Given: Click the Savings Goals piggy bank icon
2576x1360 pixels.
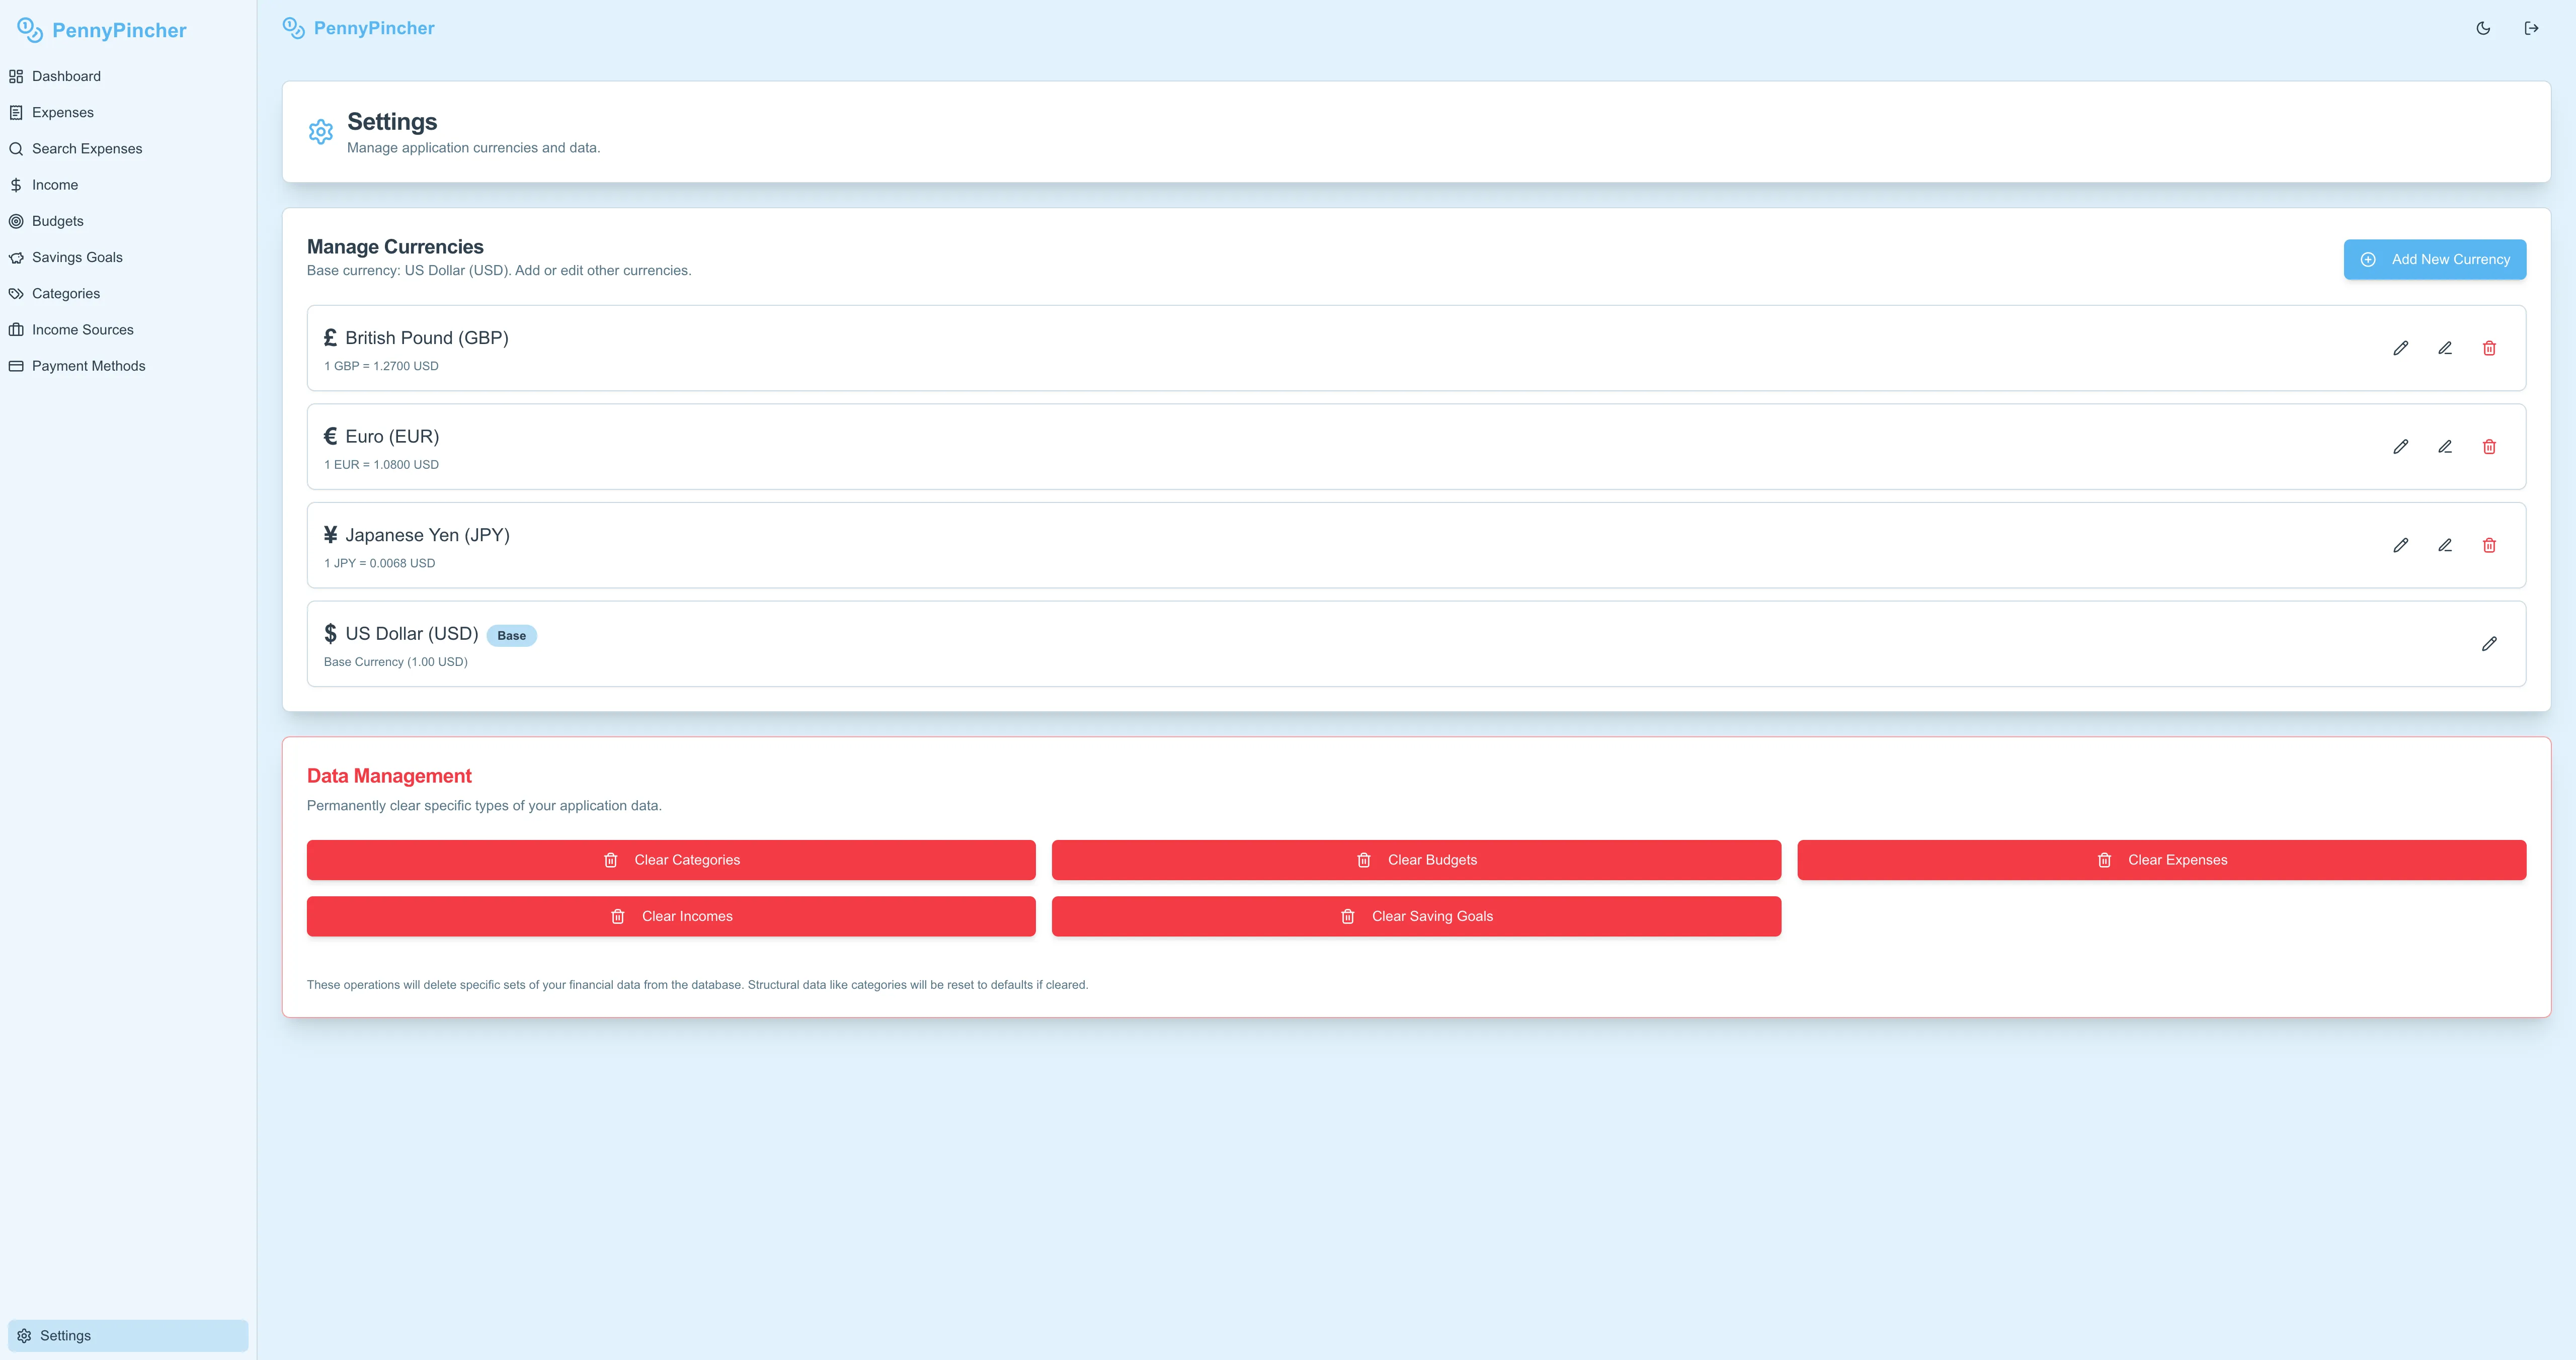Looking at the screenshot, I should 16,257.
